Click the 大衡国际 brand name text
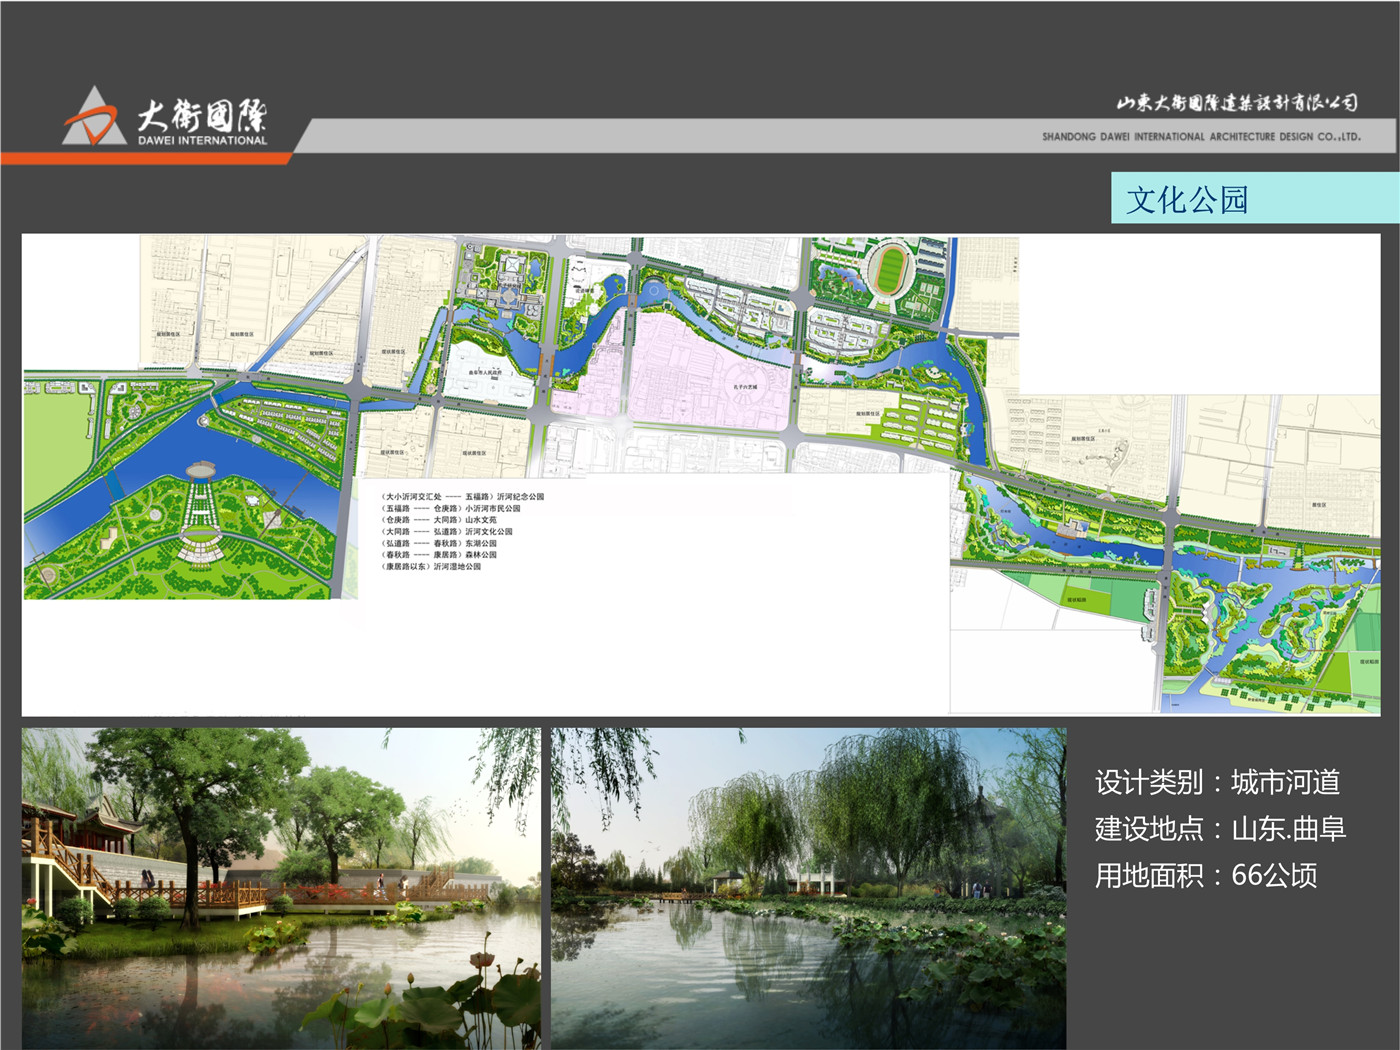Viewport: 1400px width, 1050px height. [x=202, y=115]
